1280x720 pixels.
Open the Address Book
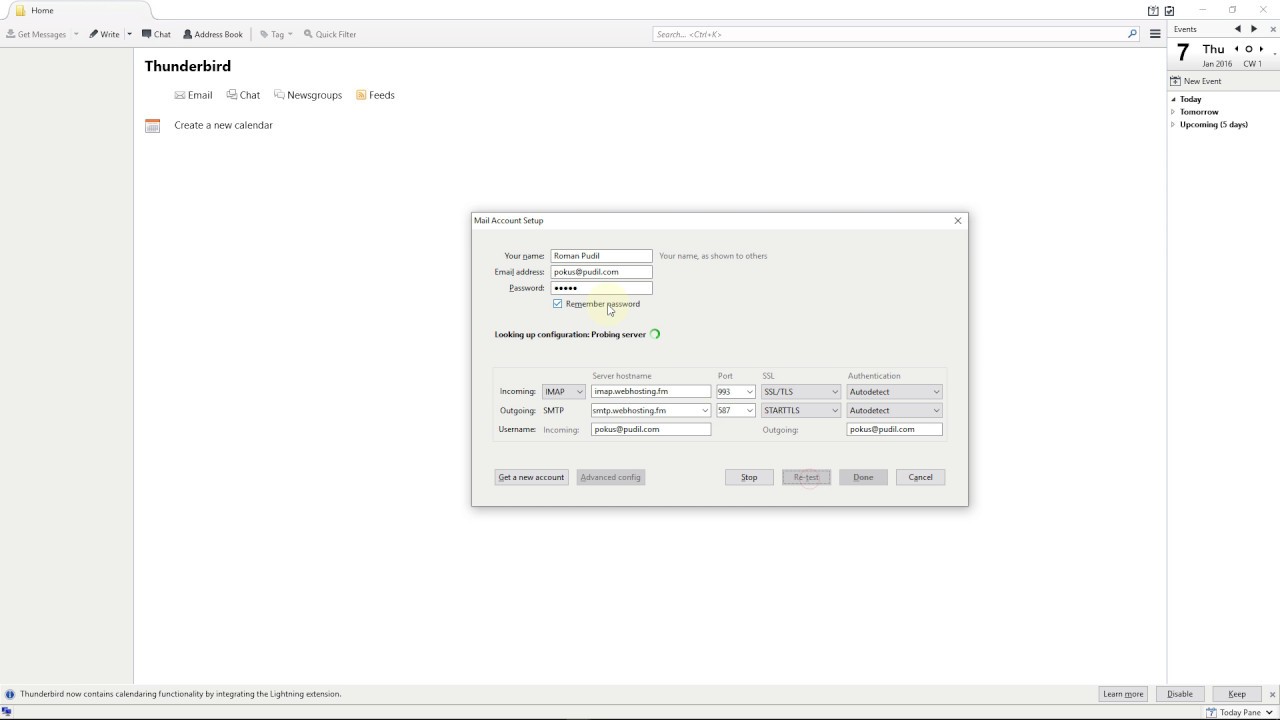point(213,34)
